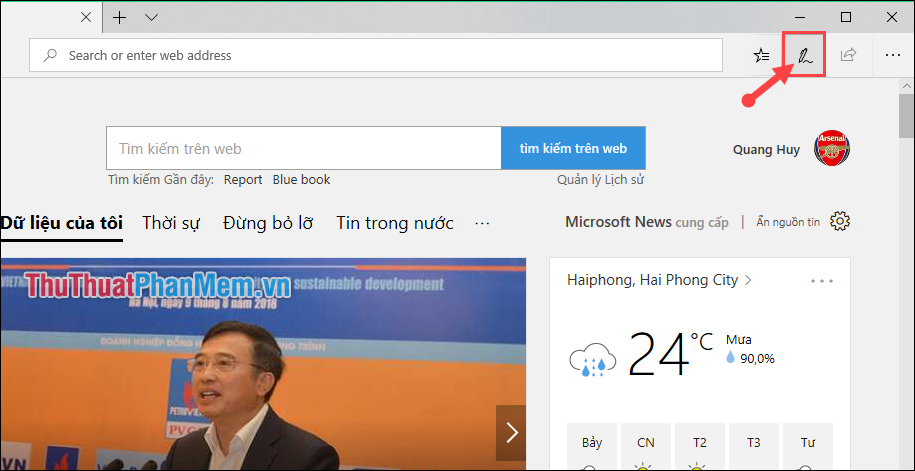Viewport: 915px width, 471px height.
Task: Open the featured news story image
Action: 263,364
